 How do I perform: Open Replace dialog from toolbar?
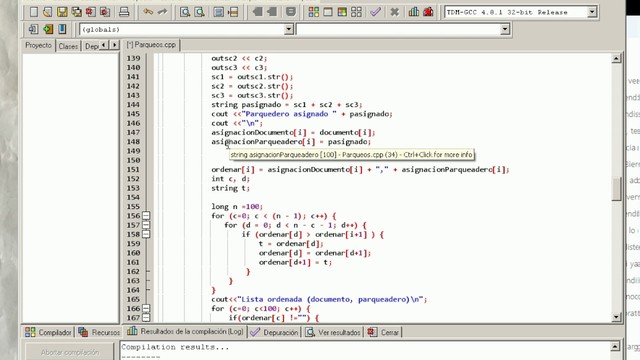pyautogui.click(x=199, y=12)
